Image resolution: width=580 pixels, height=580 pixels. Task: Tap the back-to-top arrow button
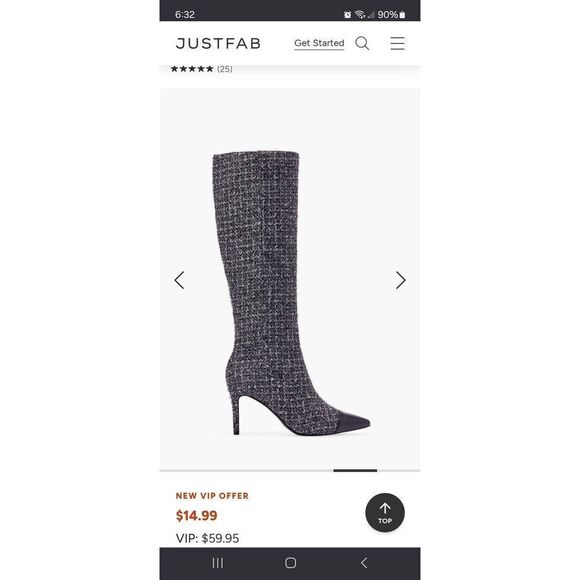(x=385, y=513)
